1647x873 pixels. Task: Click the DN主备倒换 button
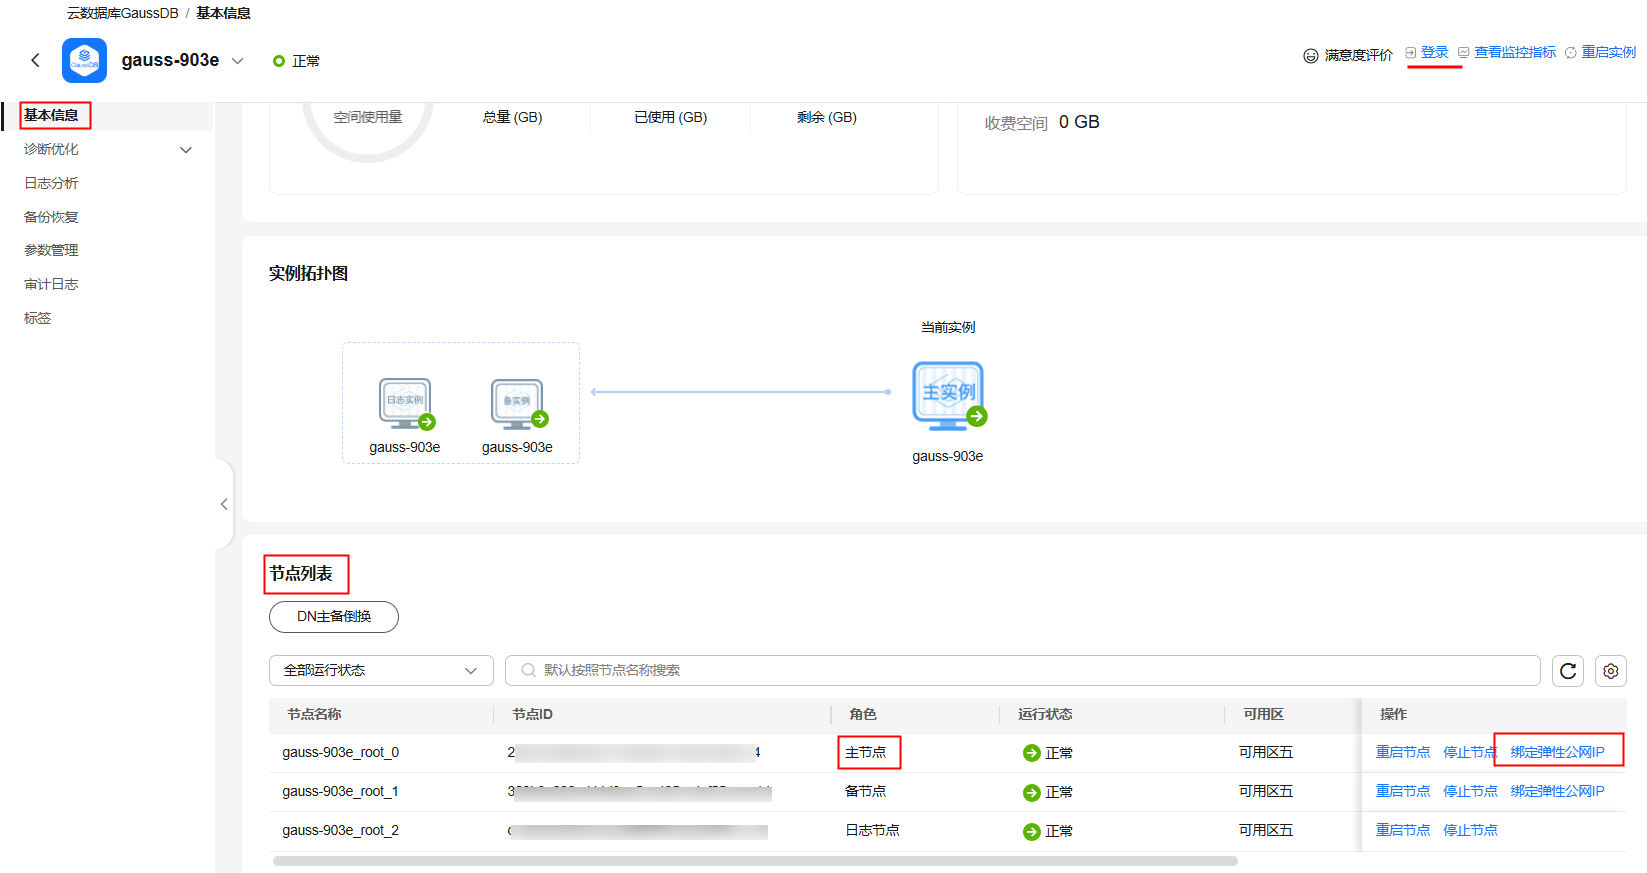[x=334, y=617]
